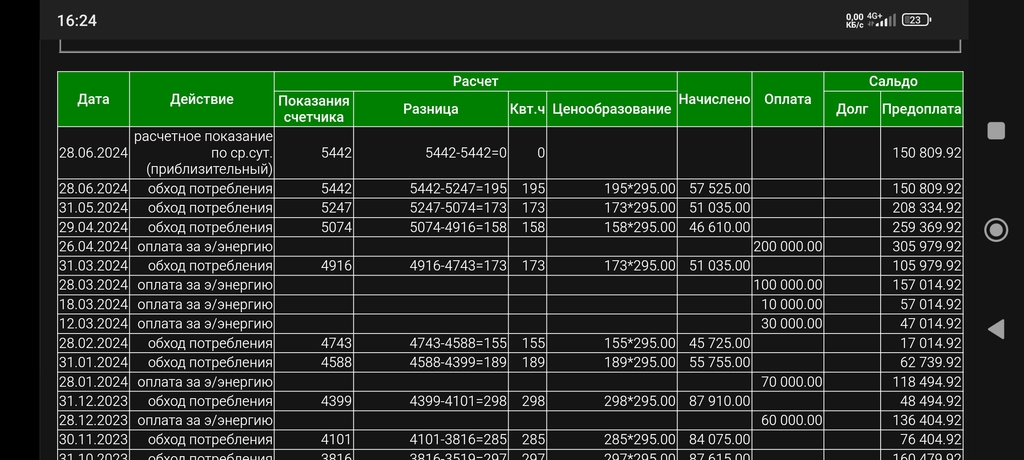Select the расчетное показание по ср.сут. cell
Screen dimensions: 1024x460
(204, 152)
